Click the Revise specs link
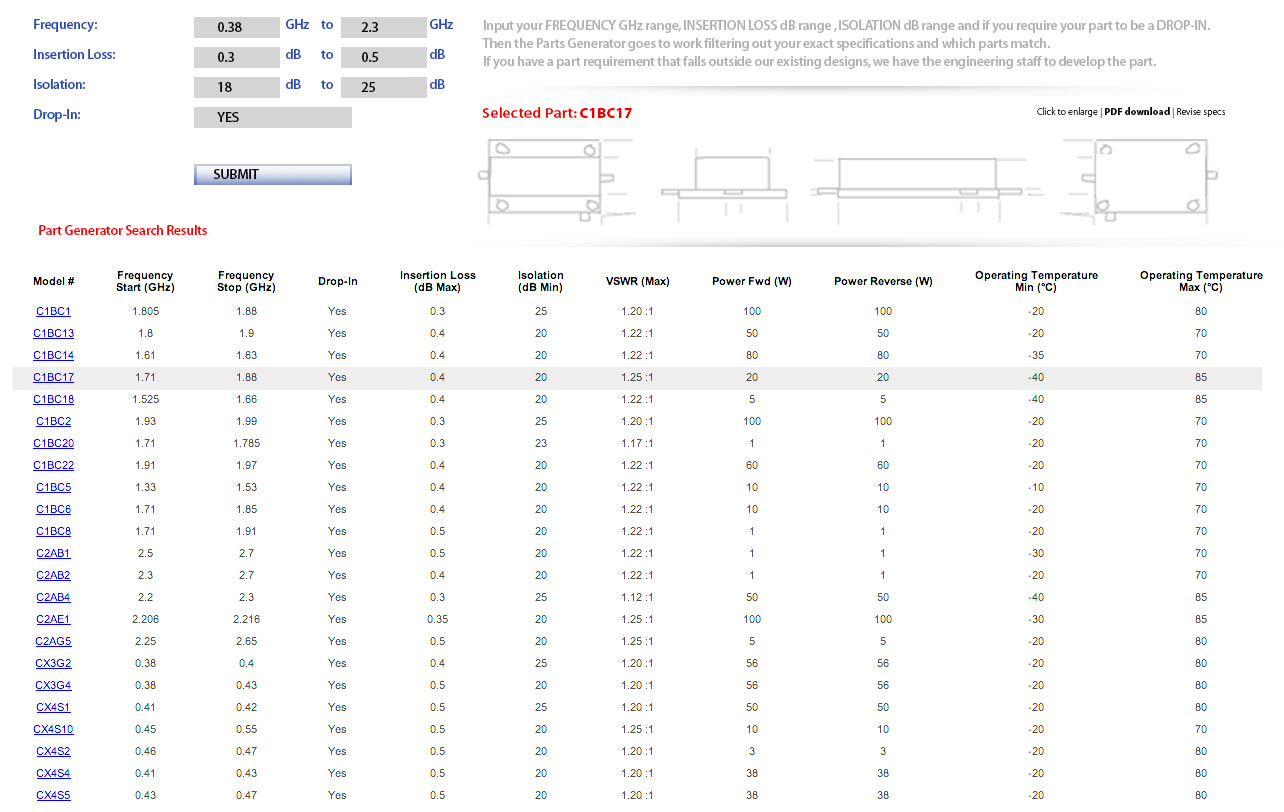1284x812 pixels. [x=1200, y=112]
